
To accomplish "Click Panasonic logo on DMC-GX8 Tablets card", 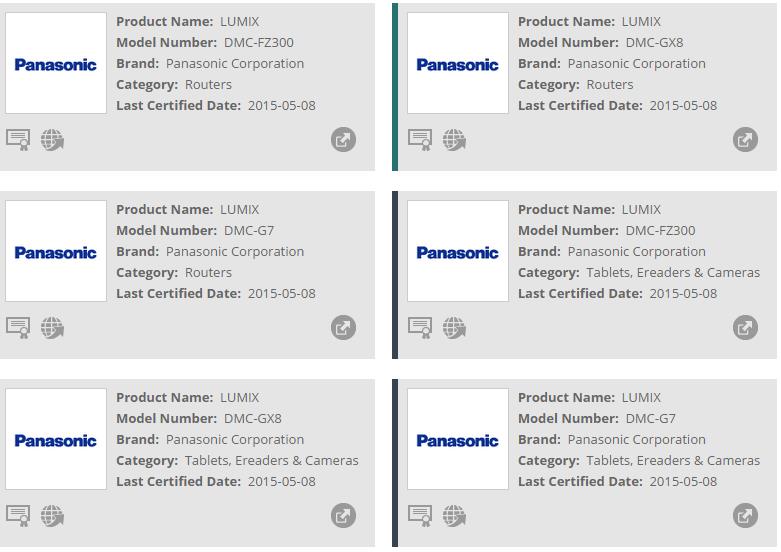I will pyautogui.click(x=56, y=440).
